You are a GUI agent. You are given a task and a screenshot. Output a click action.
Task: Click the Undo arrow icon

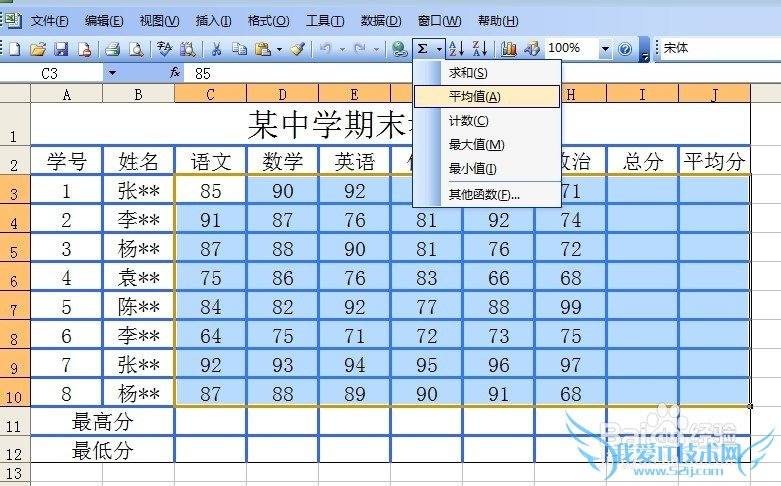326,49
